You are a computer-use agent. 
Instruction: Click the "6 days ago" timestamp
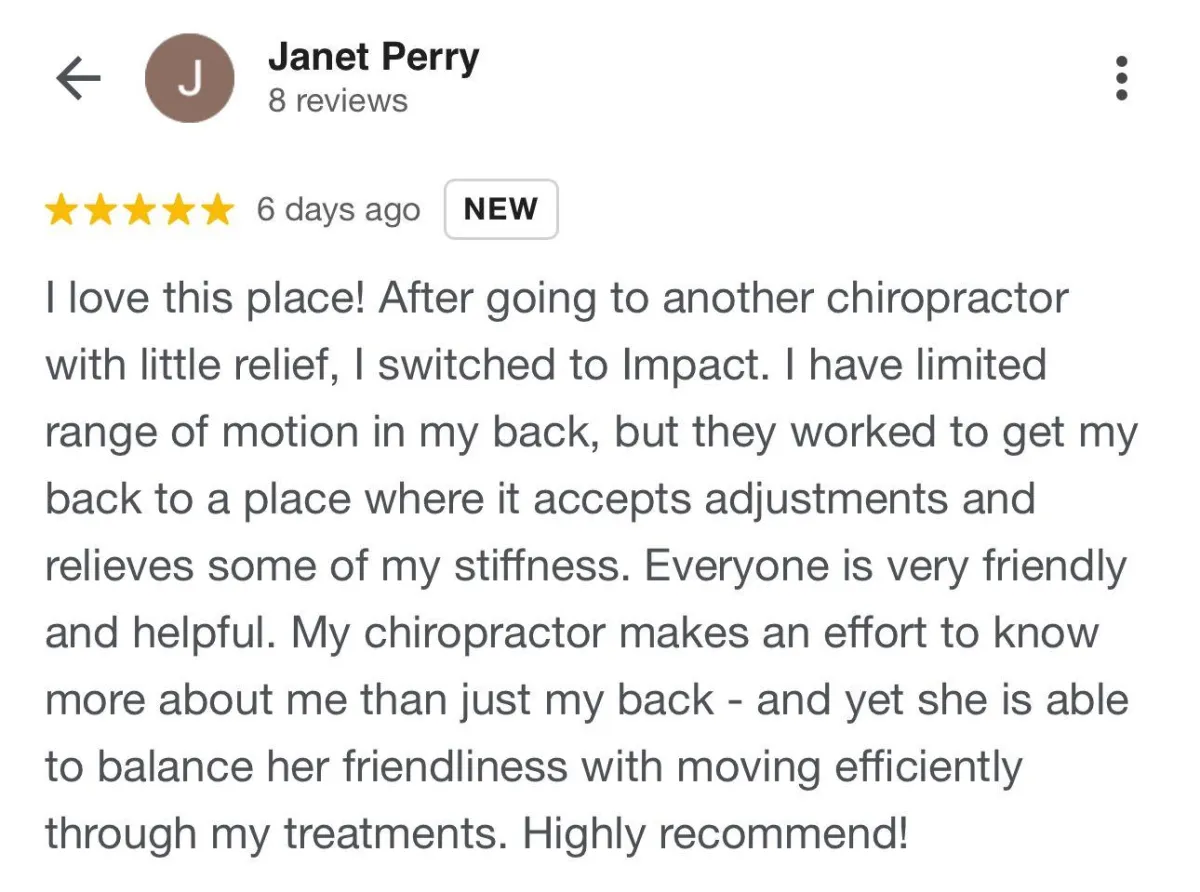point(338,210)
